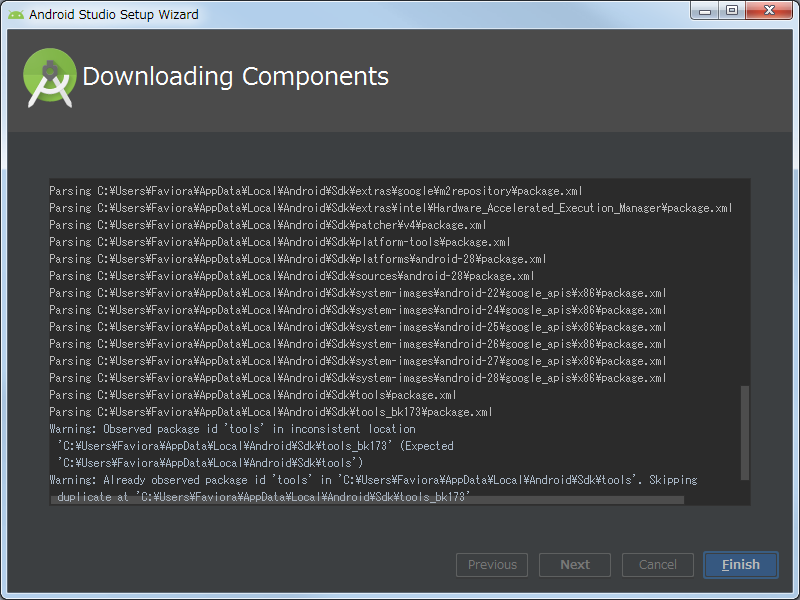This screenshot has width=800, height=600.
Task: Click the Android Studio logo in header
Action: point(49,78)
